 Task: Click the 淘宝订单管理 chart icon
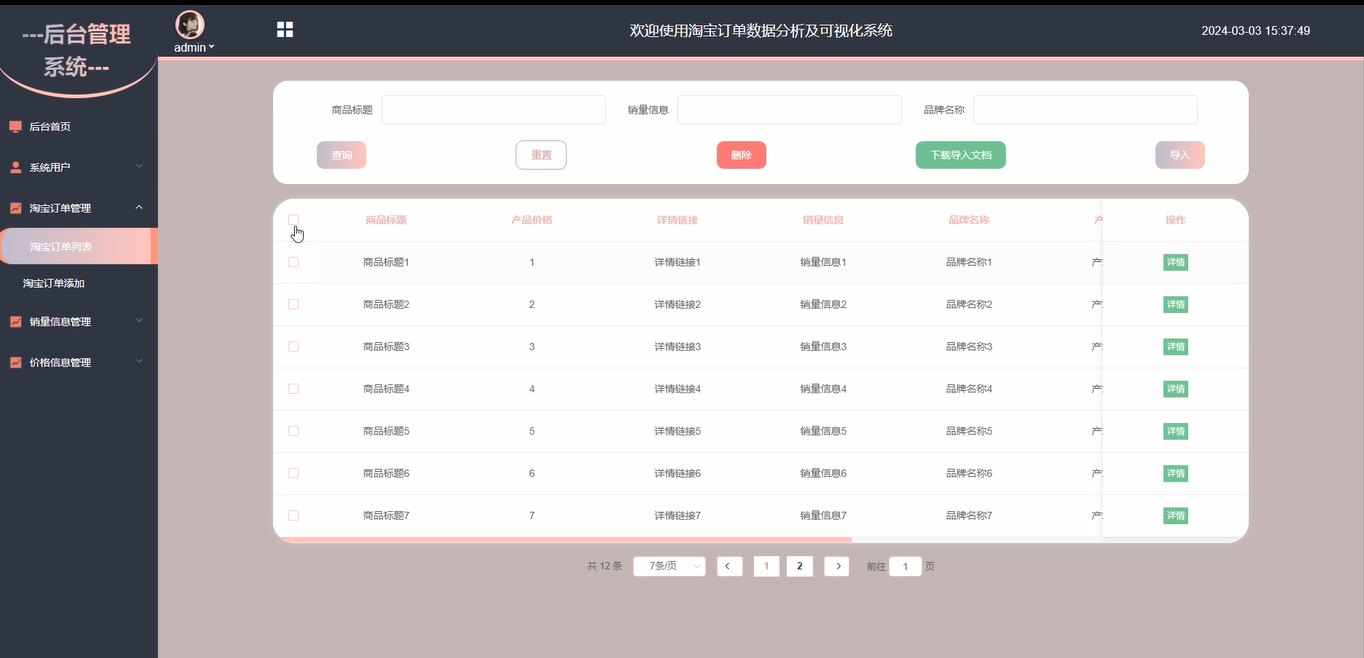click(x=15, y=208)
